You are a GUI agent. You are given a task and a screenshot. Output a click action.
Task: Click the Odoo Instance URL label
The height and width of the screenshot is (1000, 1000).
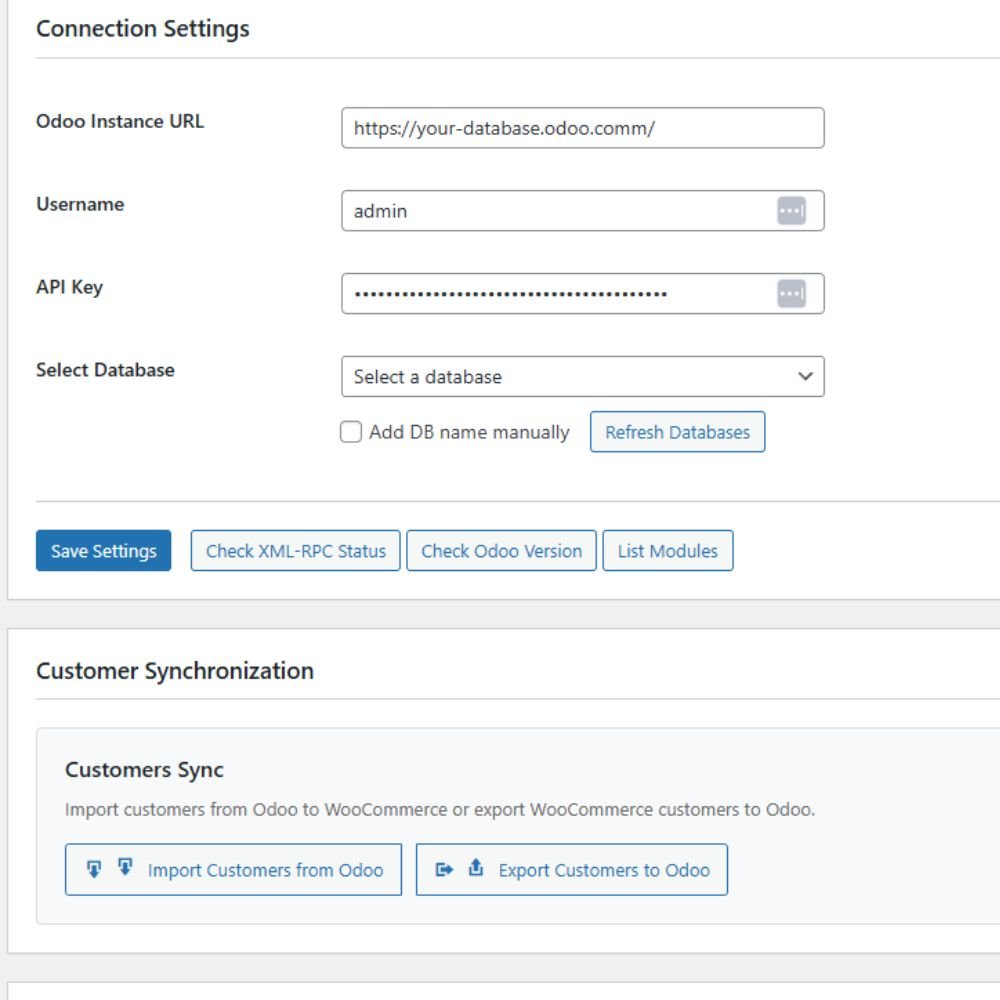[120, 122]
